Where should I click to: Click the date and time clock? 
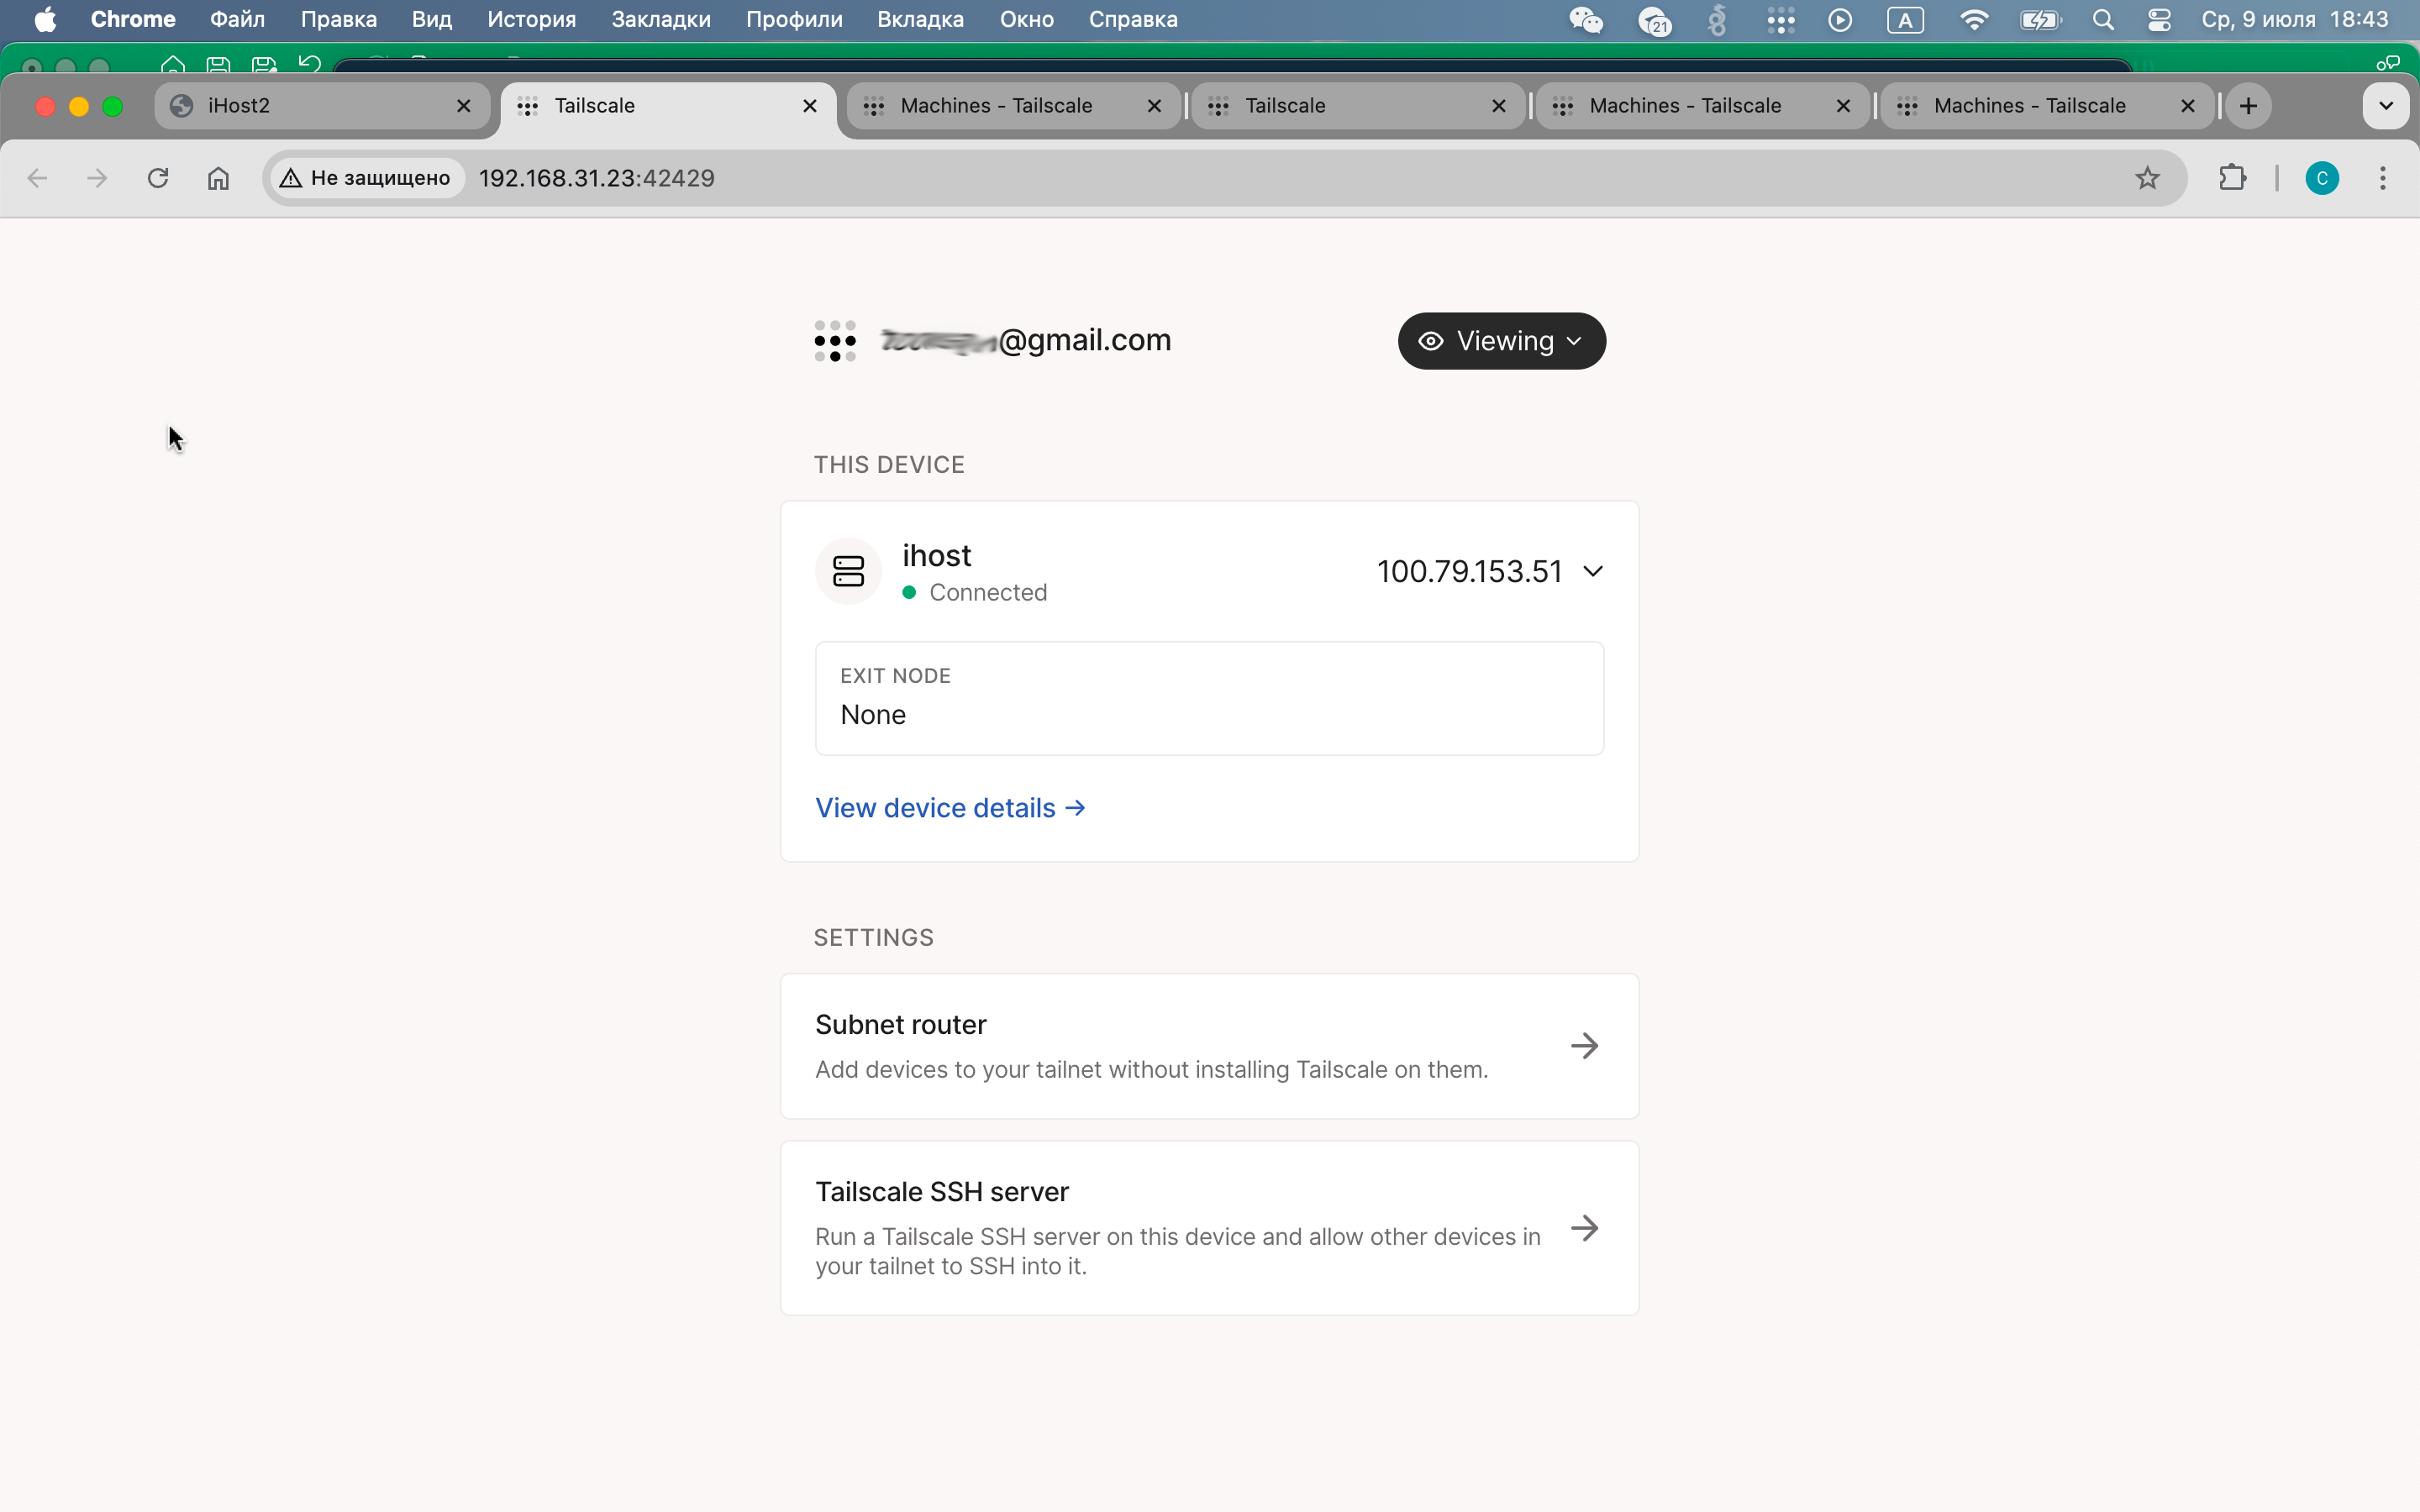pyautogui.click(x=2294, y=19)
